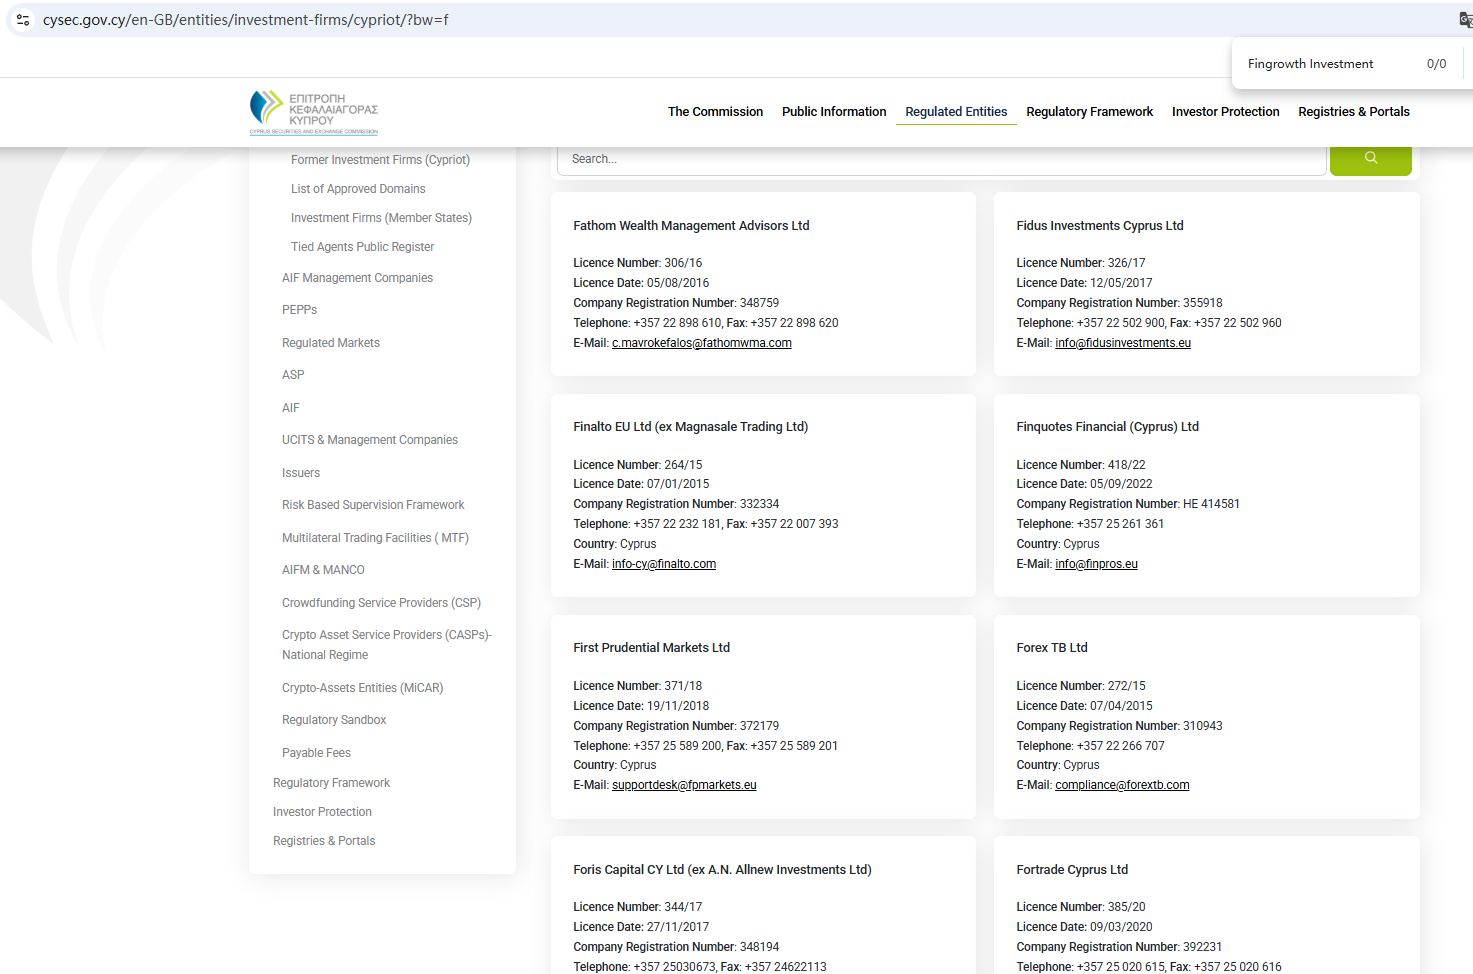This screenshot has height=974, width=1473.
Task: Click email link info@fidusinvestments.eu
Action: coord(1122,343)
